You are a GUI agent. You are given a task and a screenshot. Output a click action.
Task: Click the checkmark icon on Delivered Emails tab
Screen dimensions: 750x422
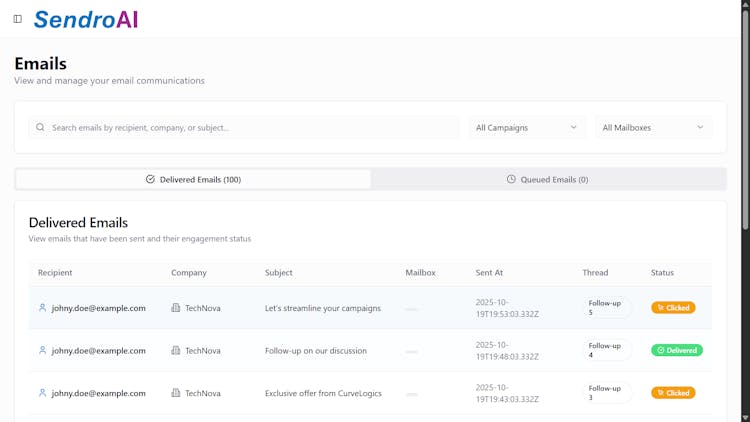tap(150, 180)
